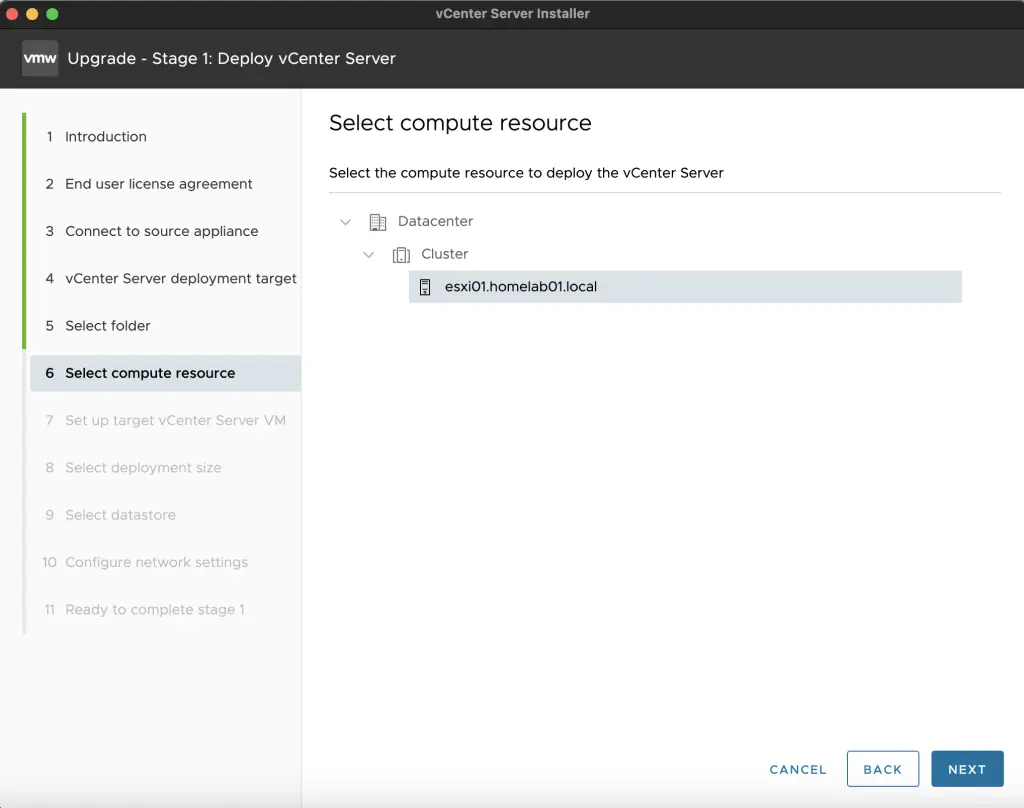
Task: Select the Cluster node in the tree
Action: 445,254
